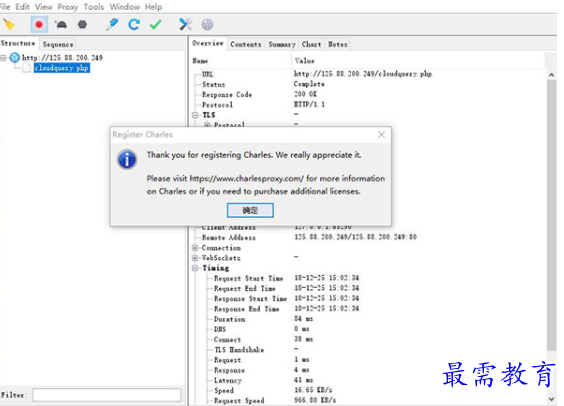Viewport: 564px width, 406px height.
Task: Select the Protocol HTTP/1.1 row
Action: (x=368, y=105)
